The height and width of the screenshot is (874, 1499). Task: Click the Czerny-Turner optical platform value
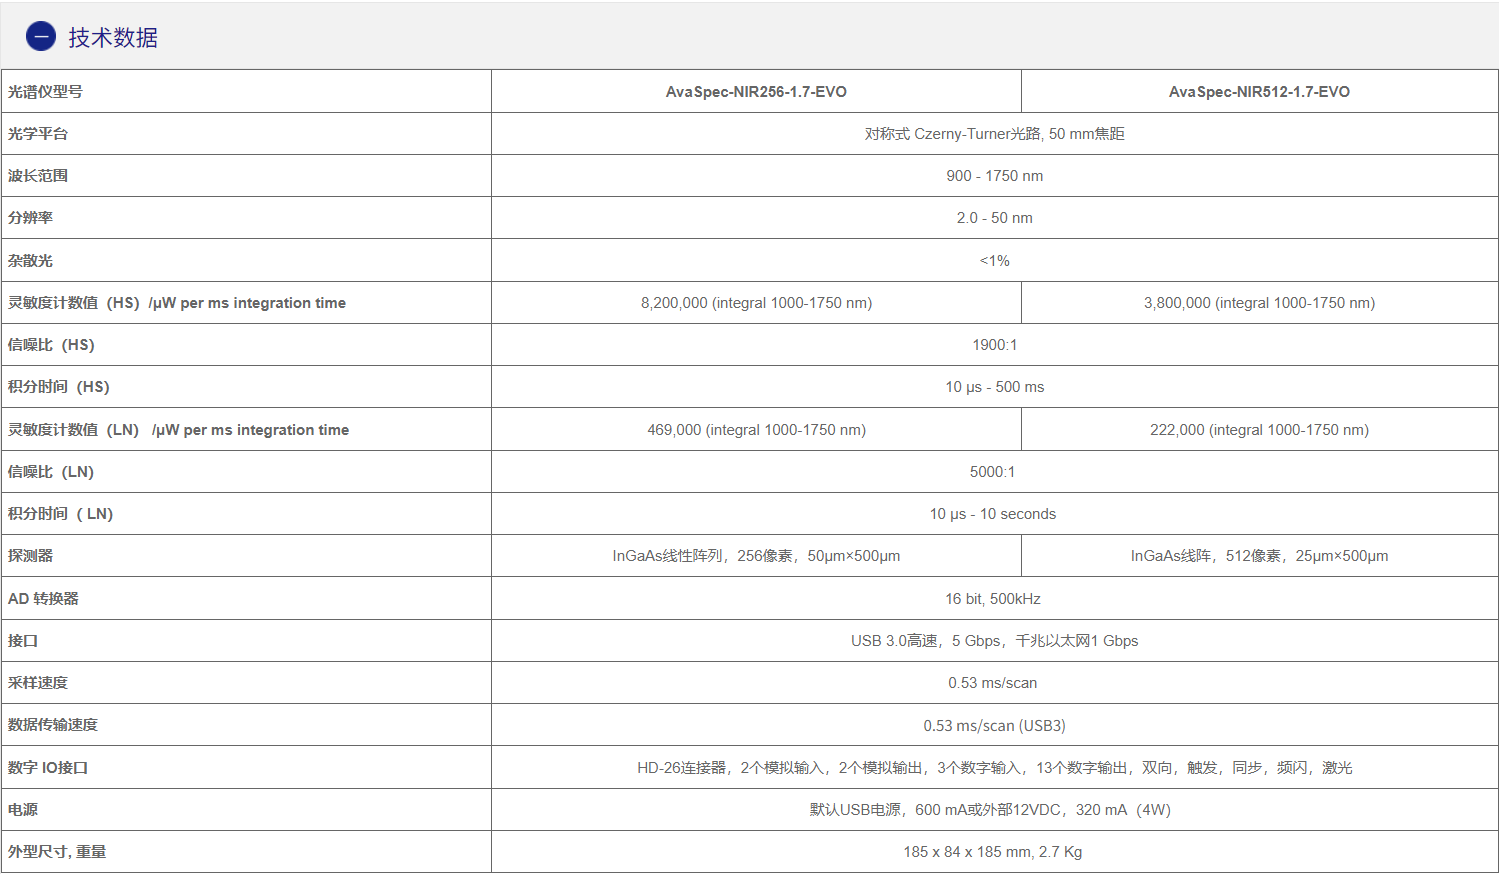pos(994,134)
